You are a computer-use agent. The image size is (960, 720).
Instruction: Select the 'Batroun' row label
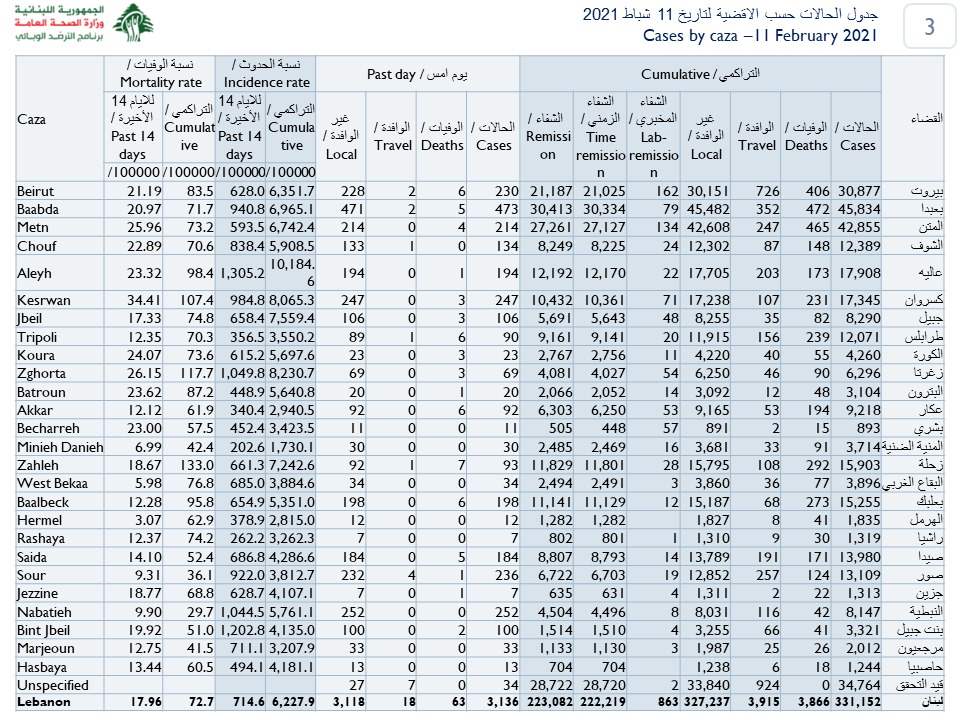(41, 392)
